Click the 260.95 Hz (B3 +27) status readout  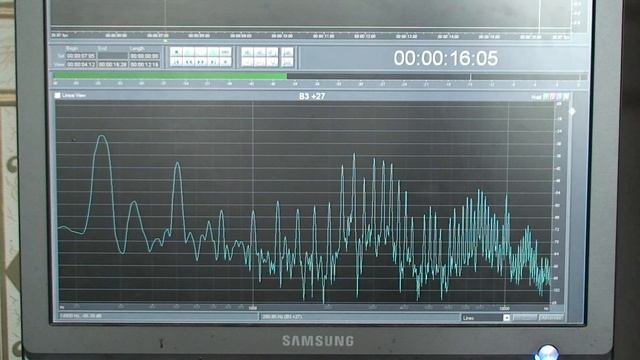[282, 317]
